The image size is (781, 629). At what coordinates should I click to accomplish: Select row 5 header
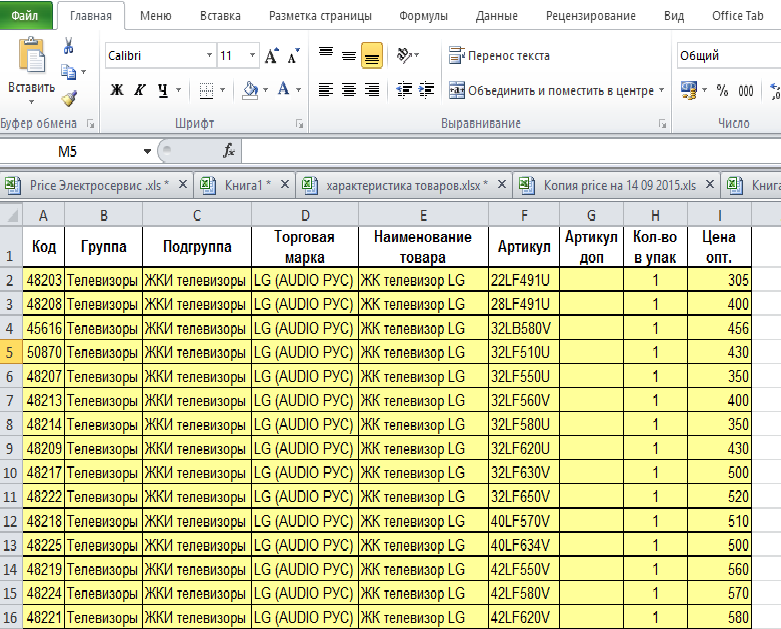coord(10,353)
